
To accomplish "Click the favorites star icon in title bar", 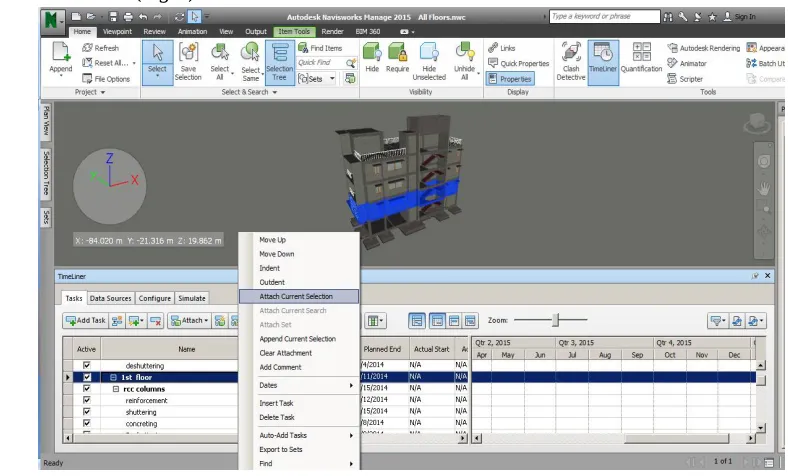I will pyautogui.click(x=712, y=17).
